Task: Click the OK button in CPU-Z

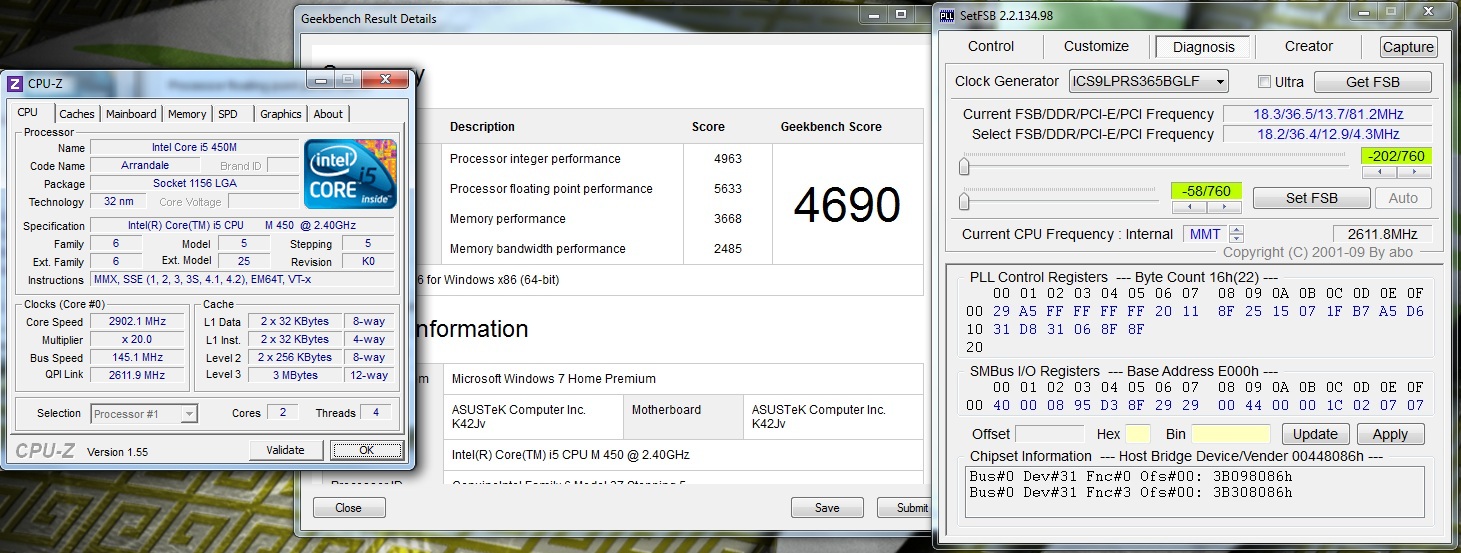Action: (367, 450)
